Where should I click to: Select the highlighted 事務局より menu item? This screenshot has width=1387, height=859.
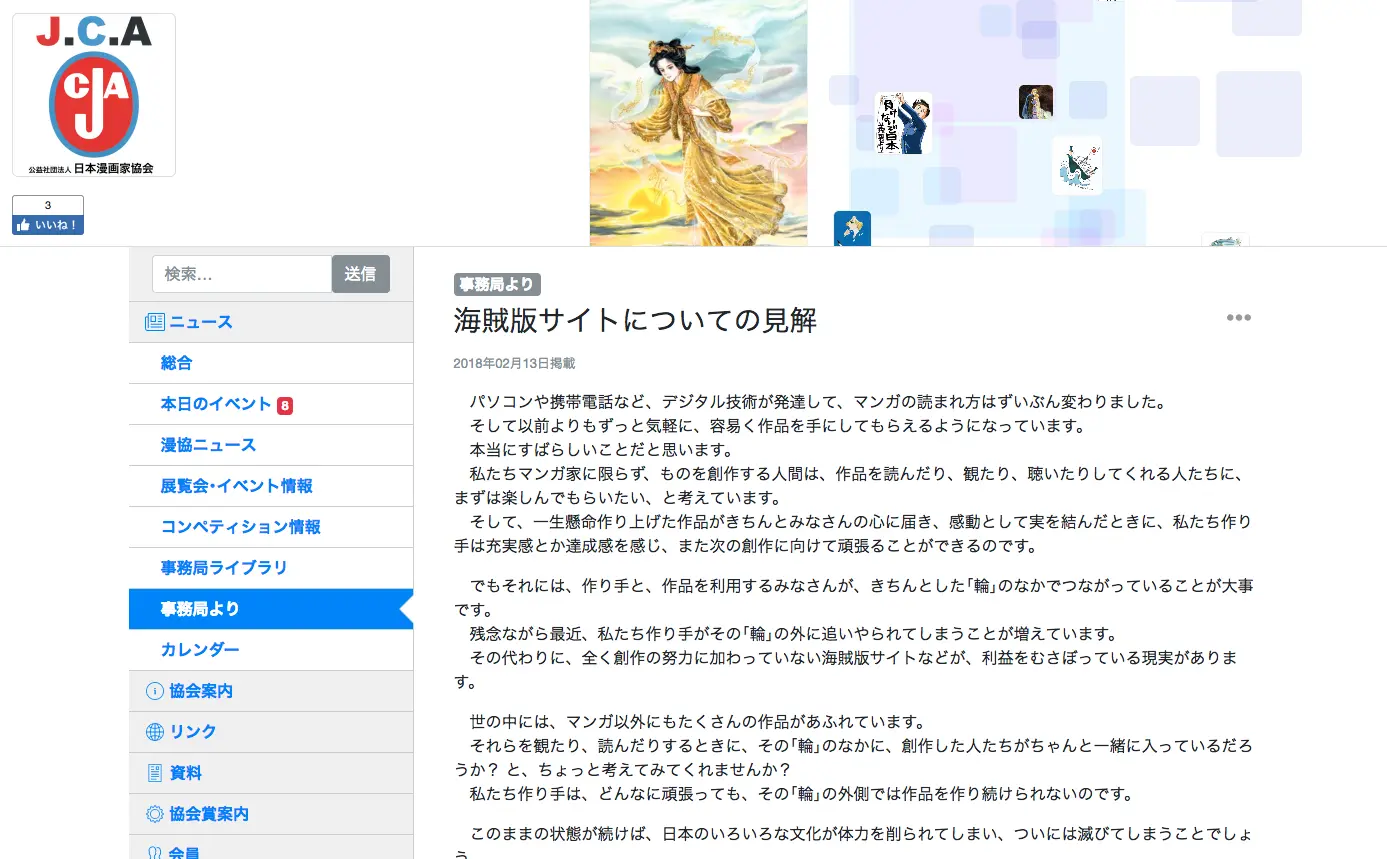click(271, 609)
